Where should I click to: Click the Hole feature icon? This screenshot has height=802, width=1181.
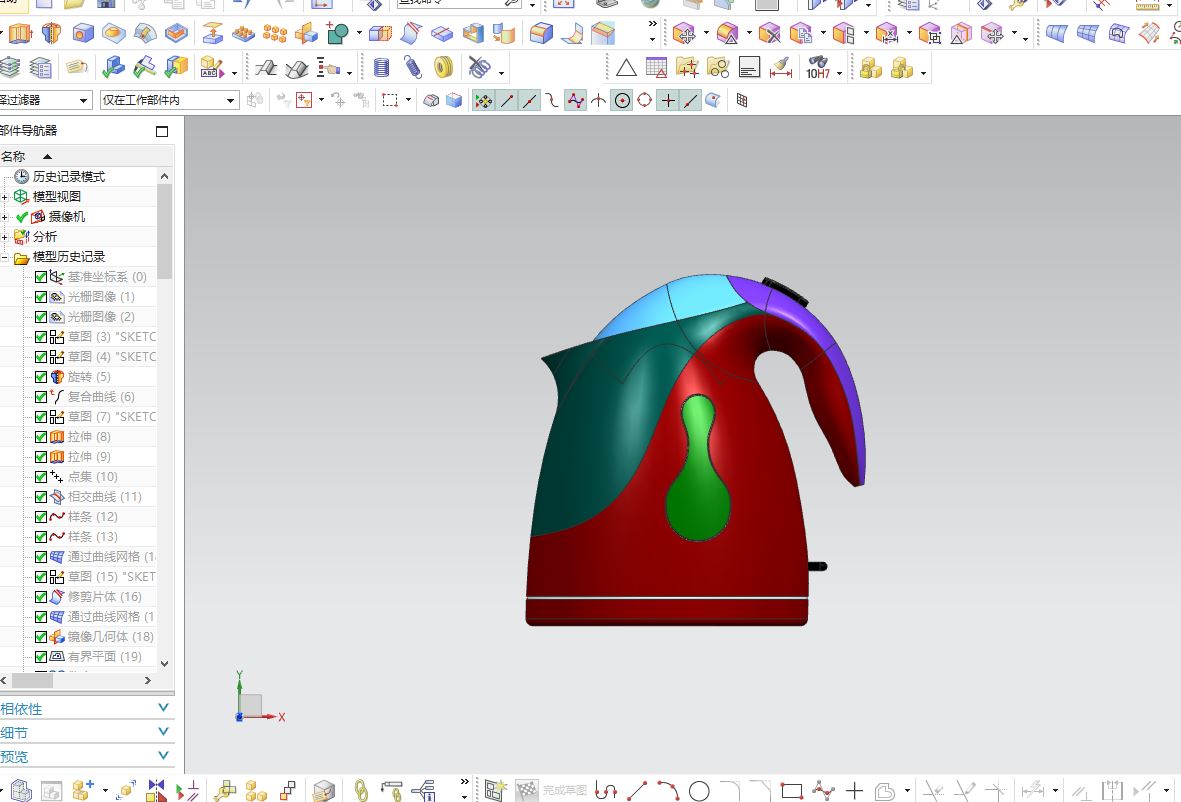coord(82,34)
